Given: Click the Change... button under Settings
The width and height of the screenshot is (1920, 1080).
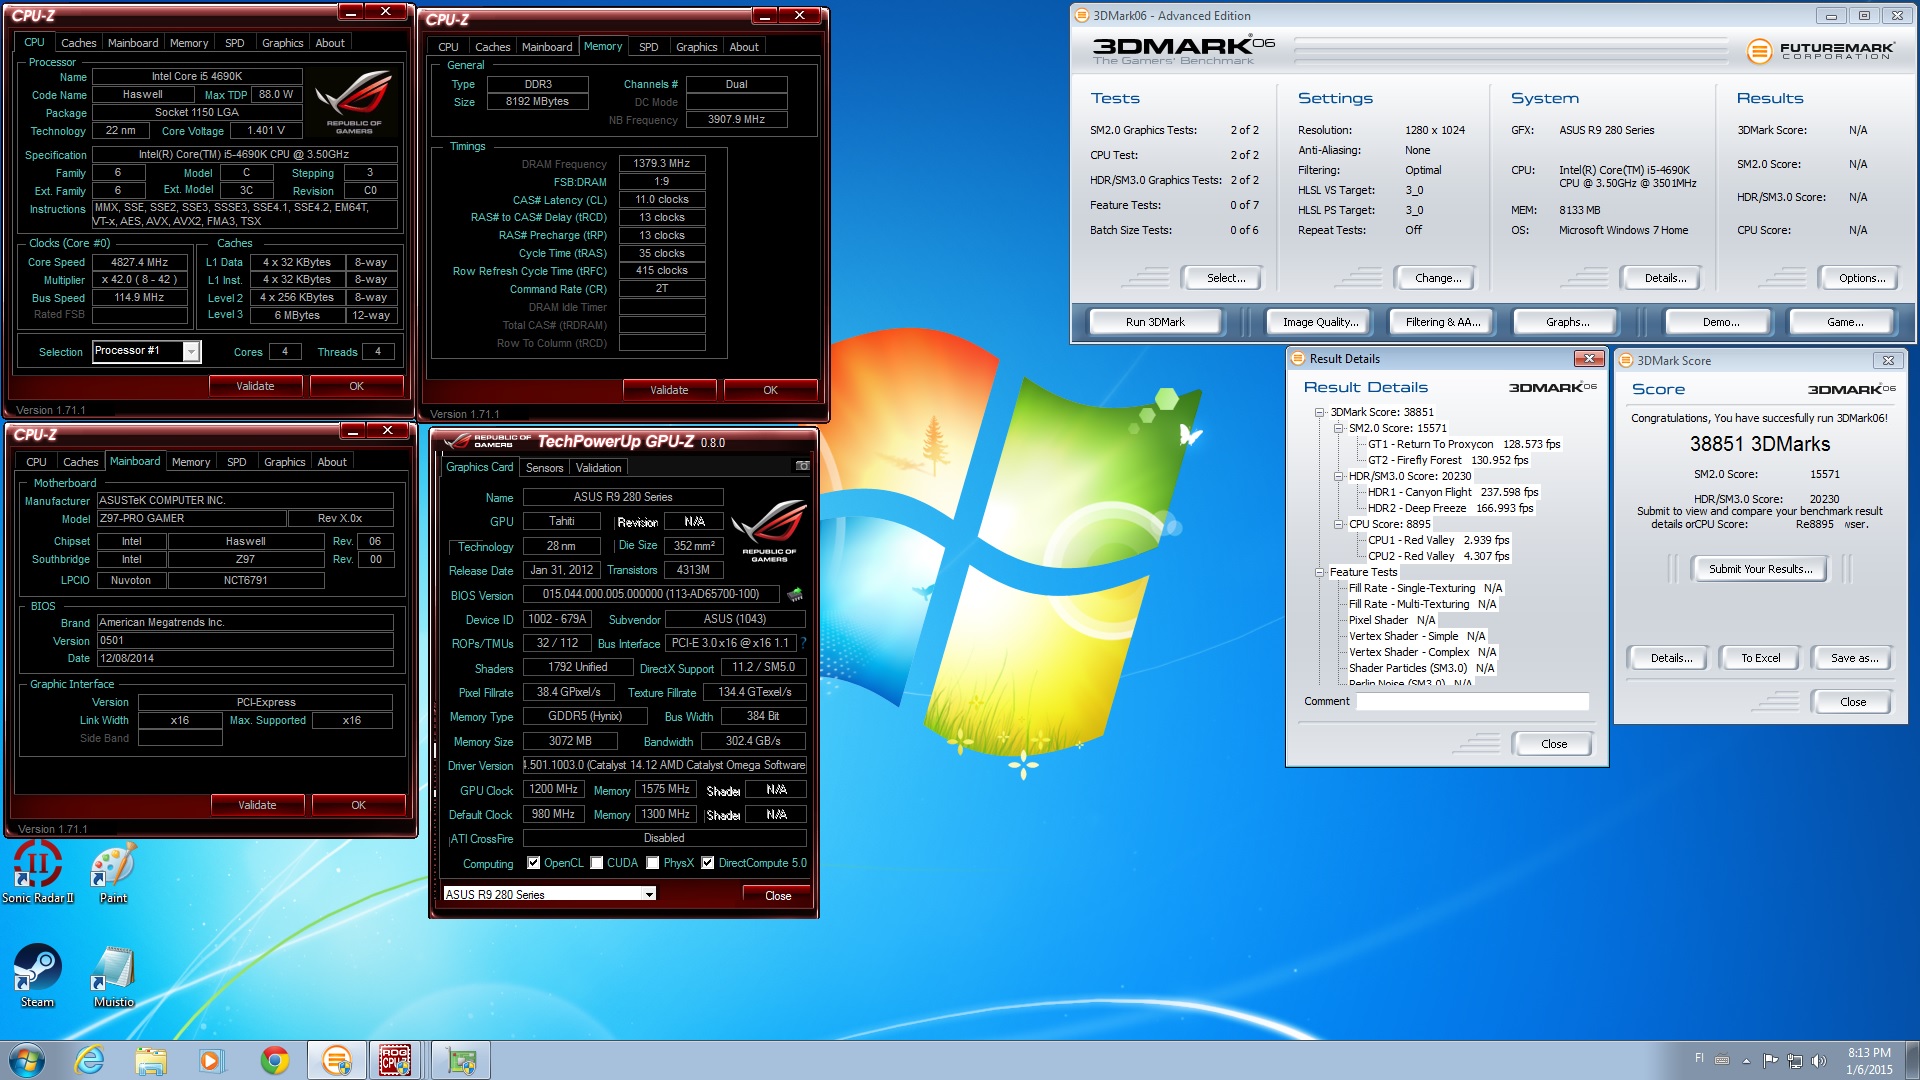Looking at the screenshot, I should tap(1437, 278).
